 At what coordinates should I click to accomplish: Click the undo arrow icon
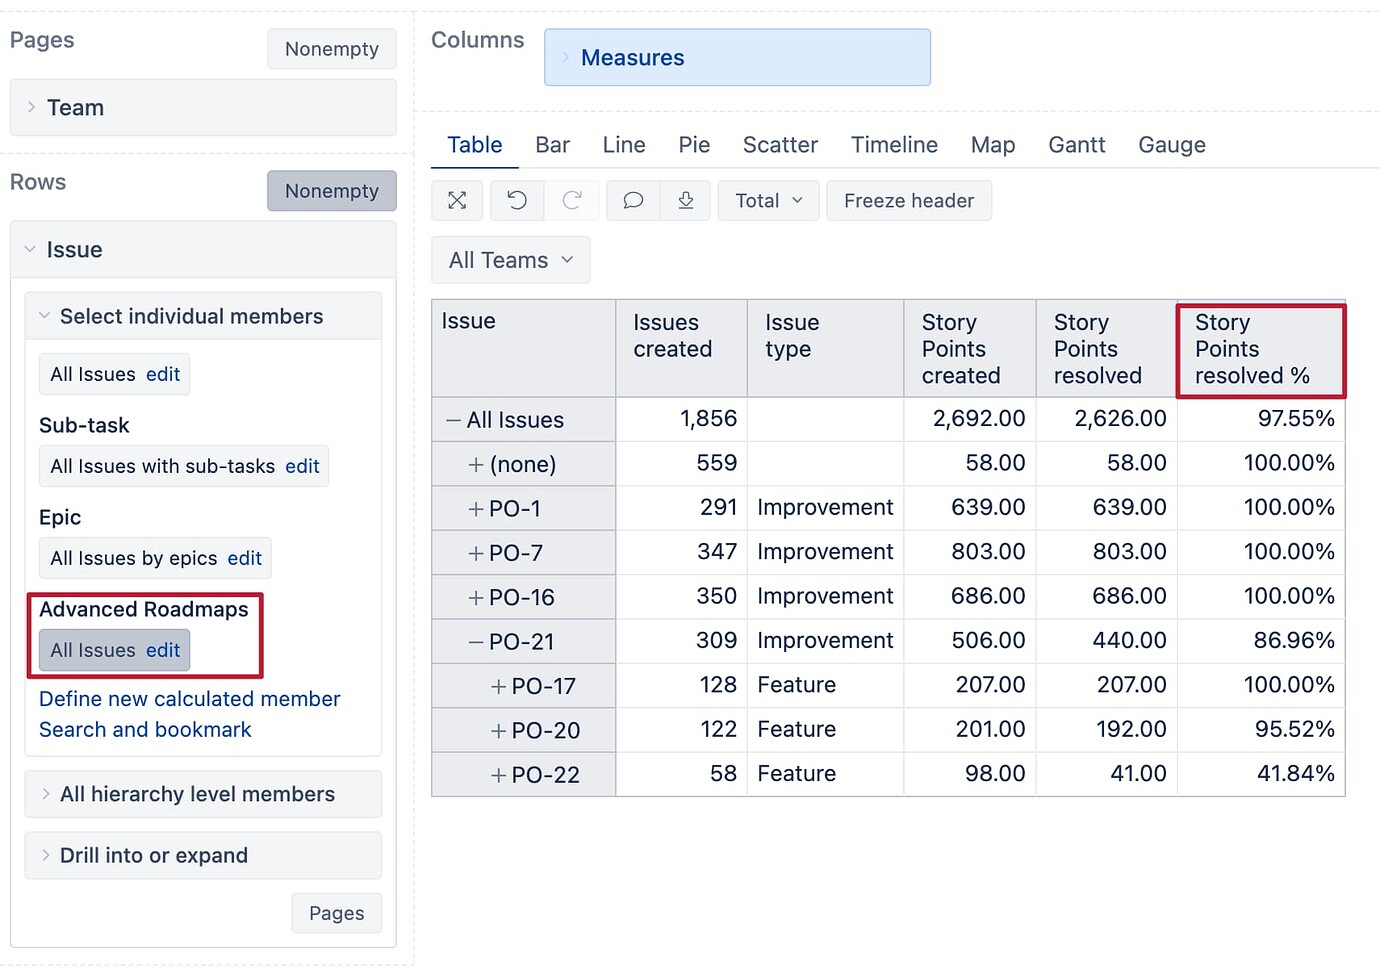[x=517, y=201]
